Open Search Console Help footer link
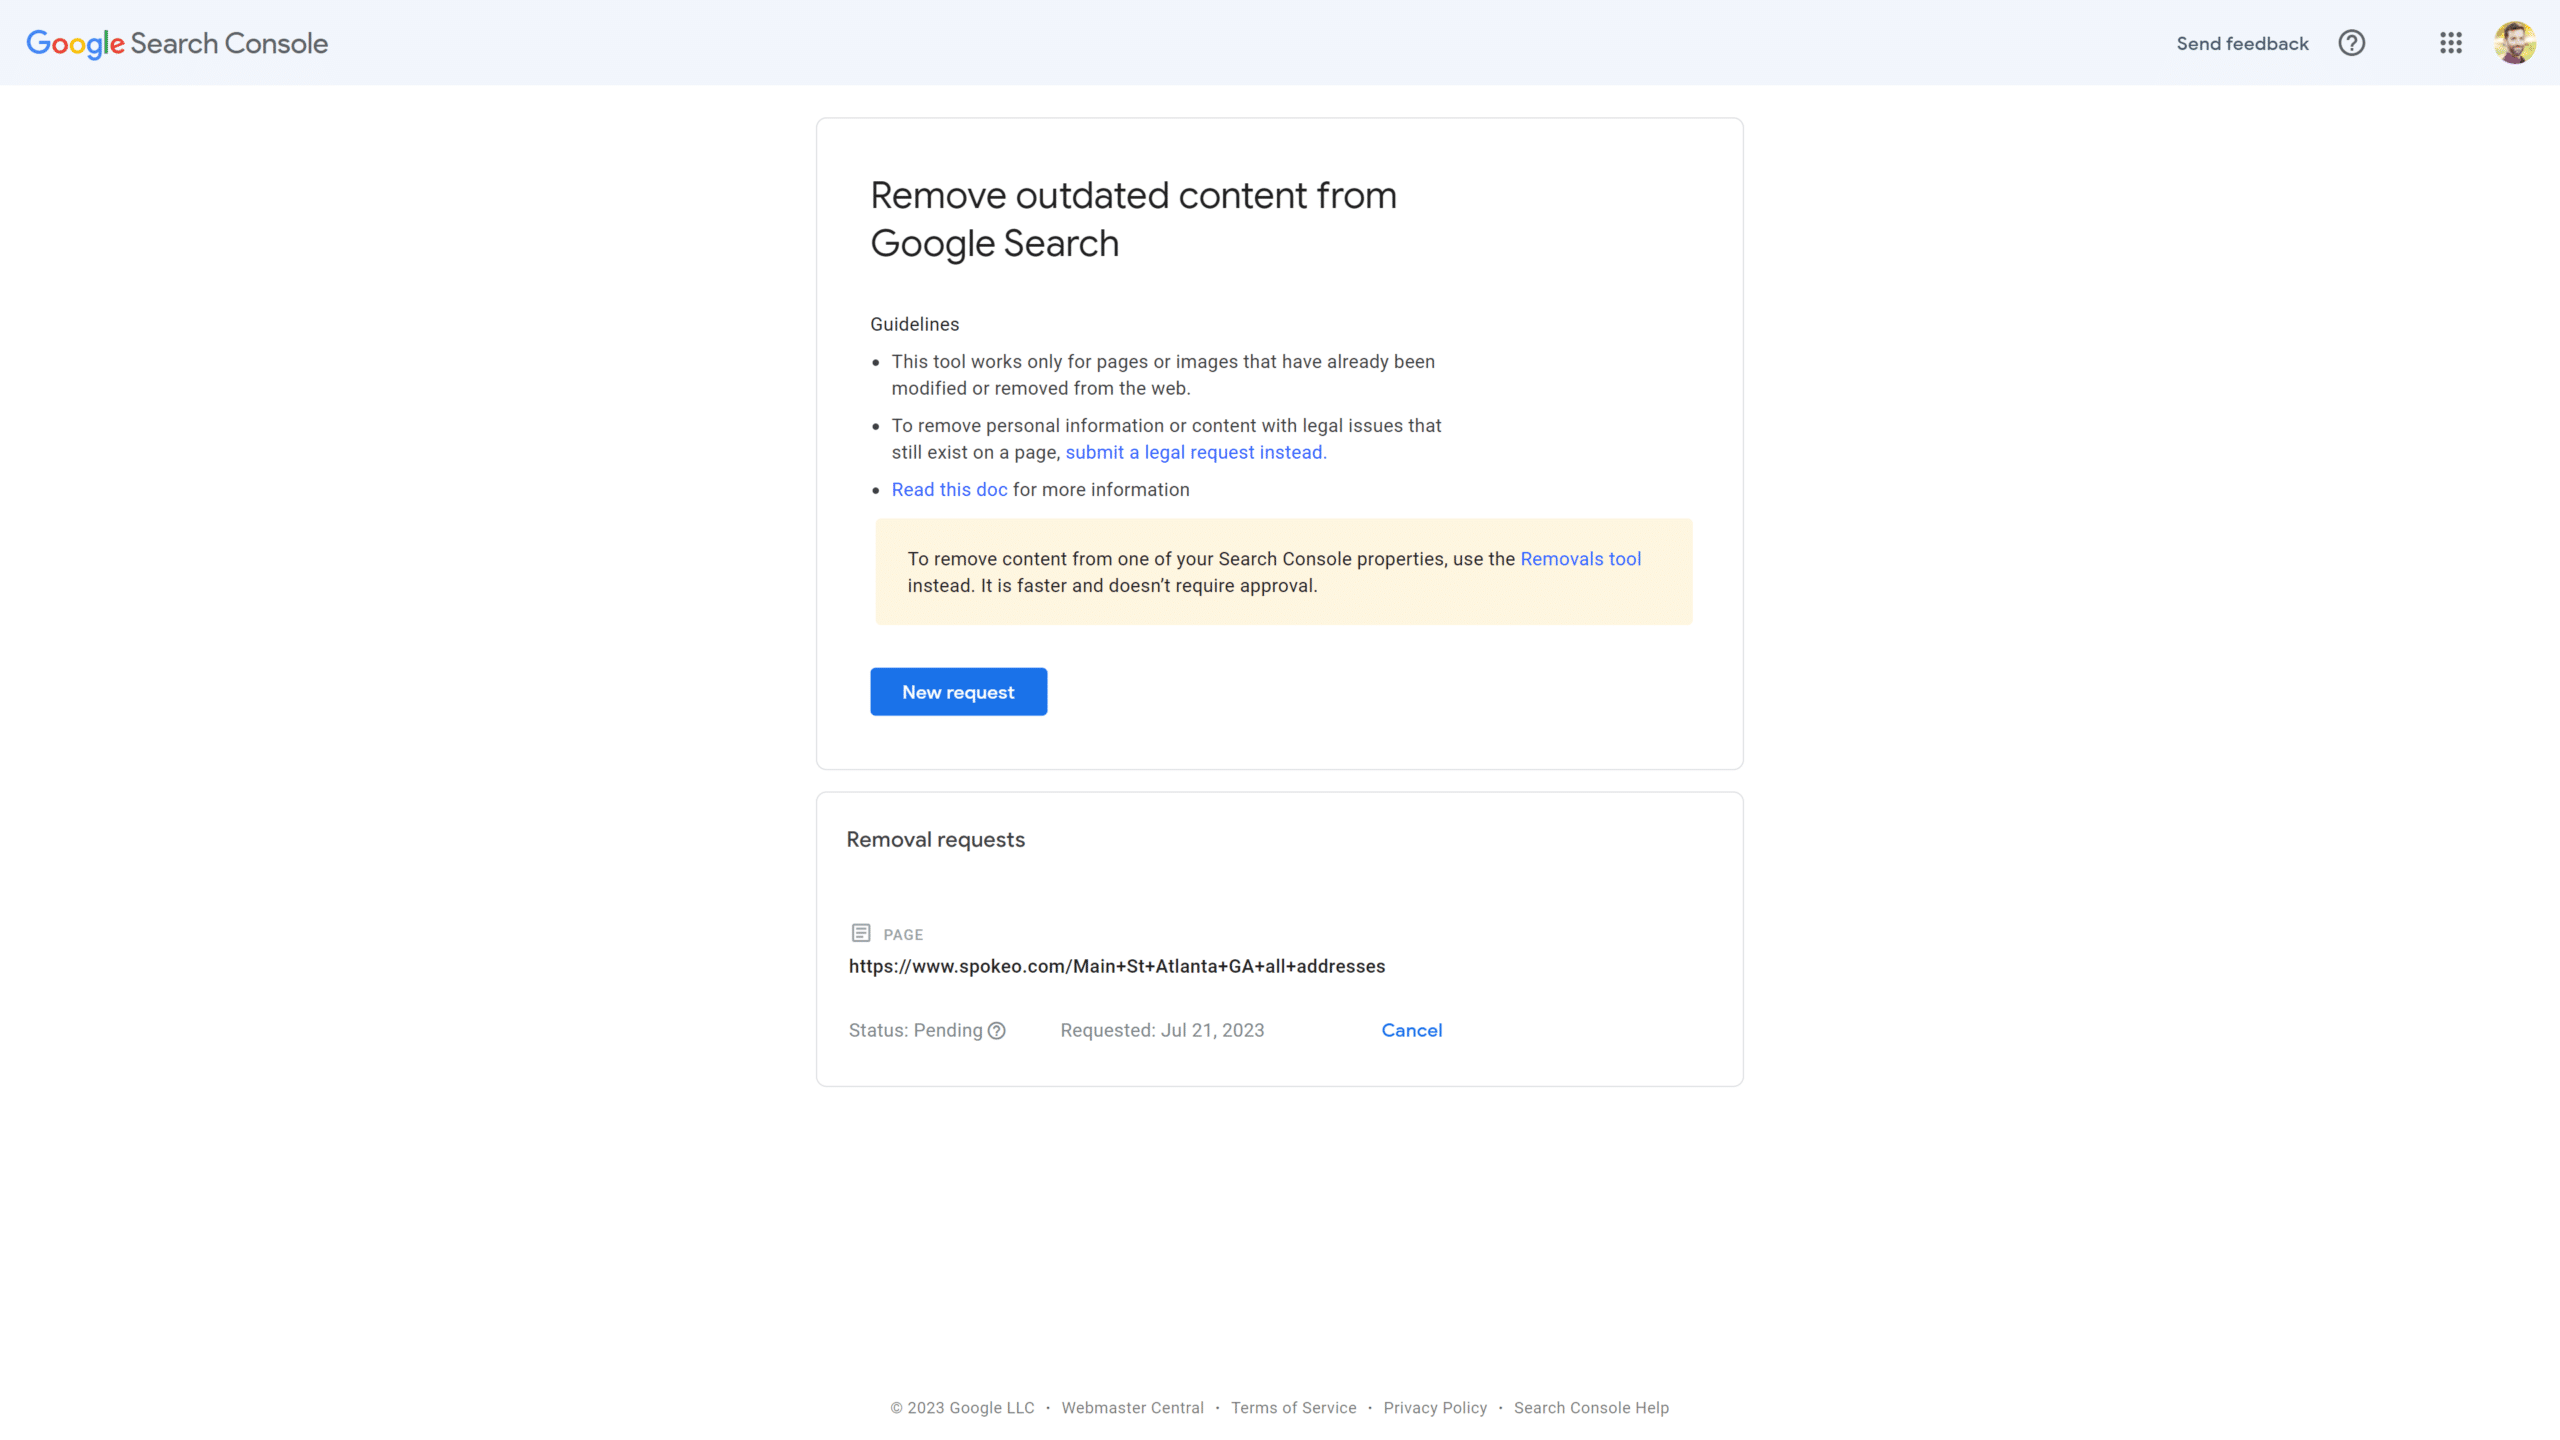 [x=1591, y=1408]
